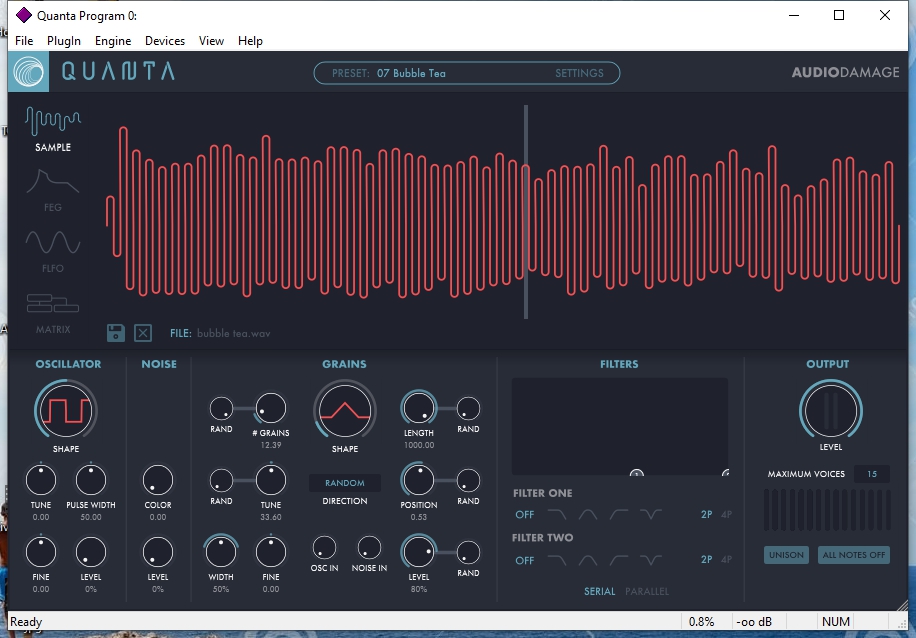
Task: Open the preset selector 07 Bubble Tea
Action: [x=411, y=73]
